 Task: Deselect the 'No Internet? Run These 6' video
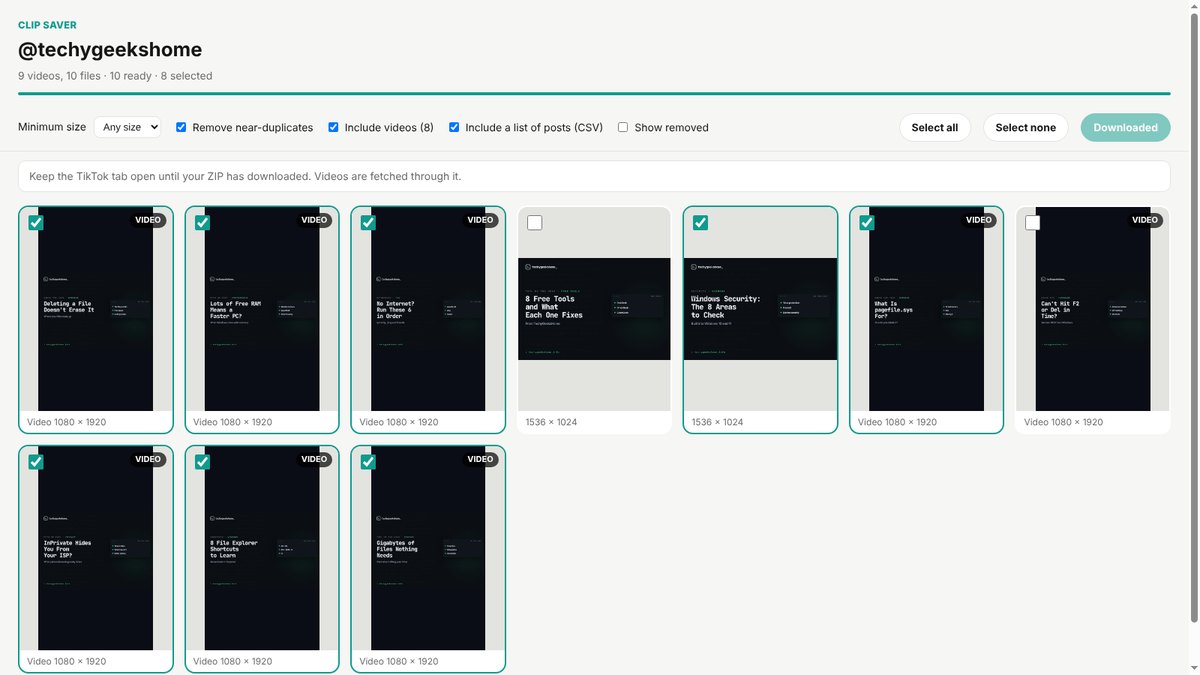(x=368, y=223)
